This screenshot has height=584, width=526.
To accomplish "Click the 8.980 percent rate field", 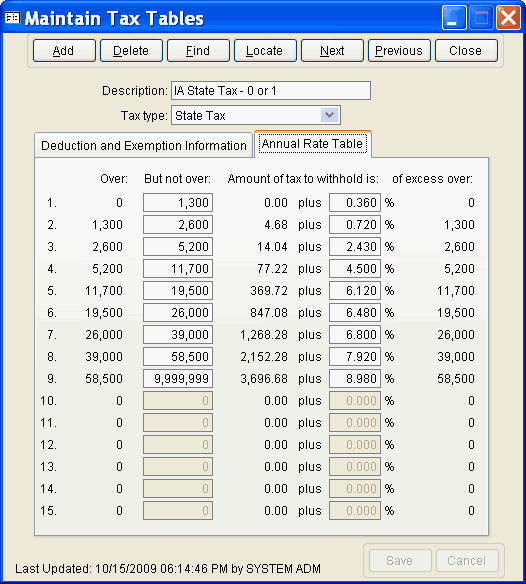I will 355,378.
